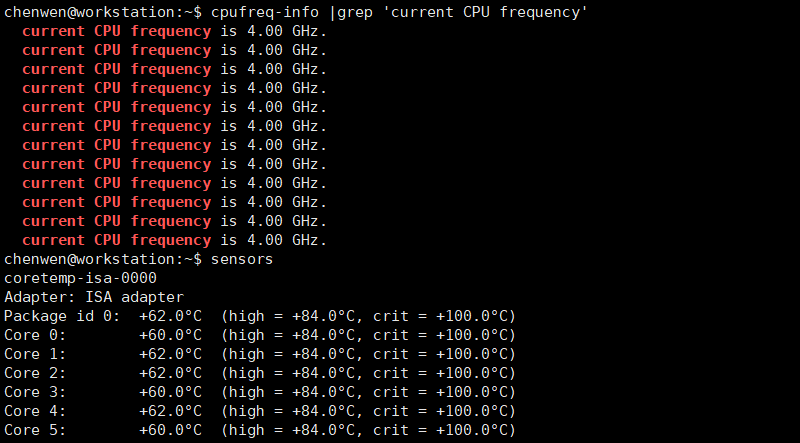The image size is (800, 443).
Task: Click the Core 1 label
Action: [35, 354]
